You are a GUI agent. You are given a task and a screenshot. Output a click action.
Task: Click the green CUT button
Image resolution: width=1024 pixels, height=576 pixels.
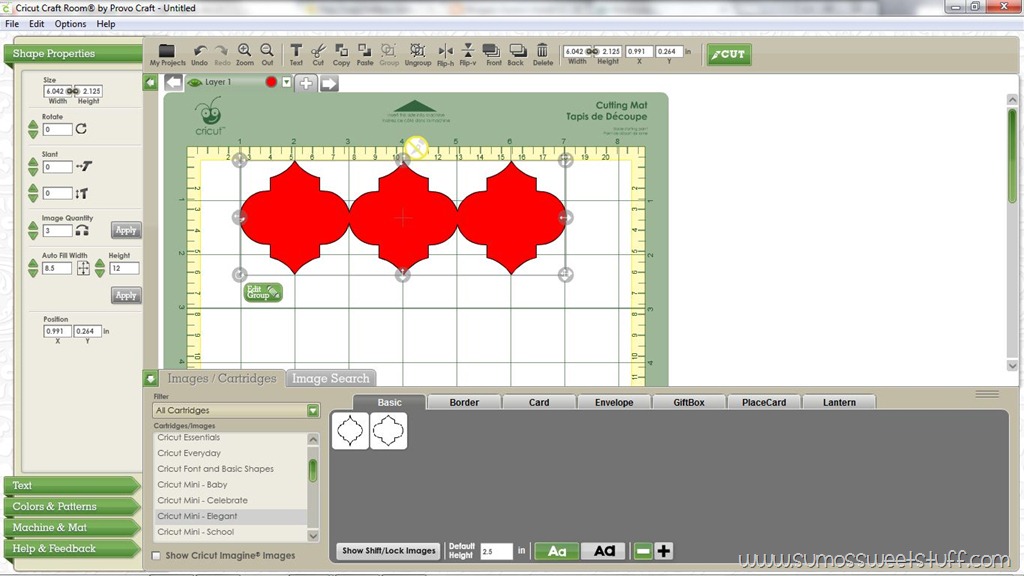[729, 54]
